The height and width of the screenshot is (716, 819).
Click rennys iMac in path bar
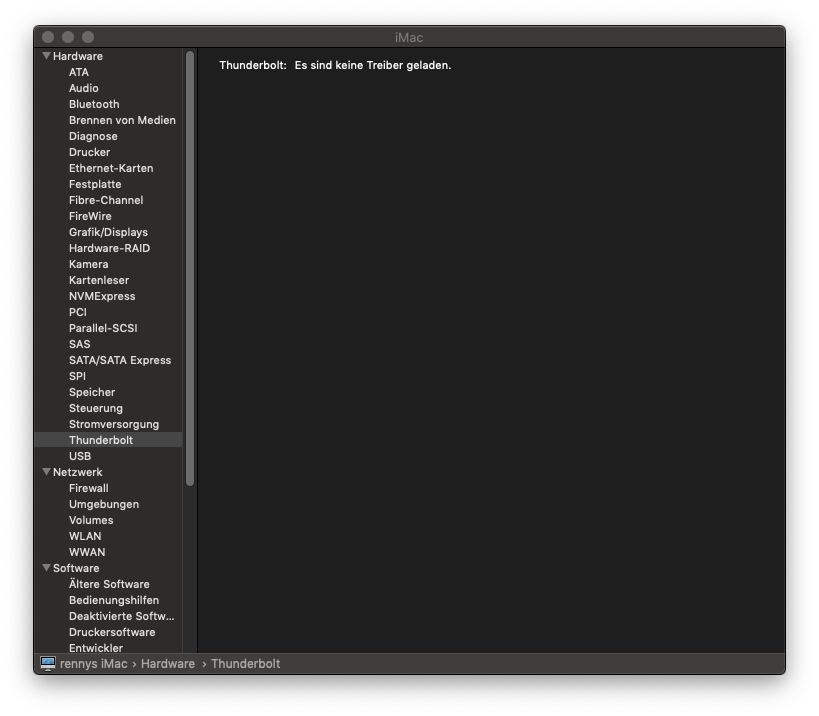pyautogui.click(x=93, y=664)
